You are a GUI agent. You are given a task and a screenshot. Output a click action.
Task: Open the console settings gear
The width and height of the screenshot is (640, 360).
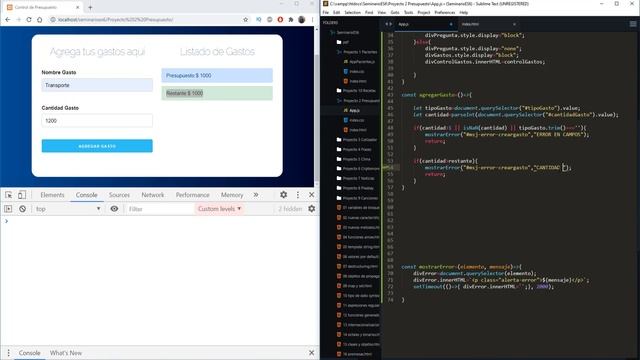pos(312,209)
